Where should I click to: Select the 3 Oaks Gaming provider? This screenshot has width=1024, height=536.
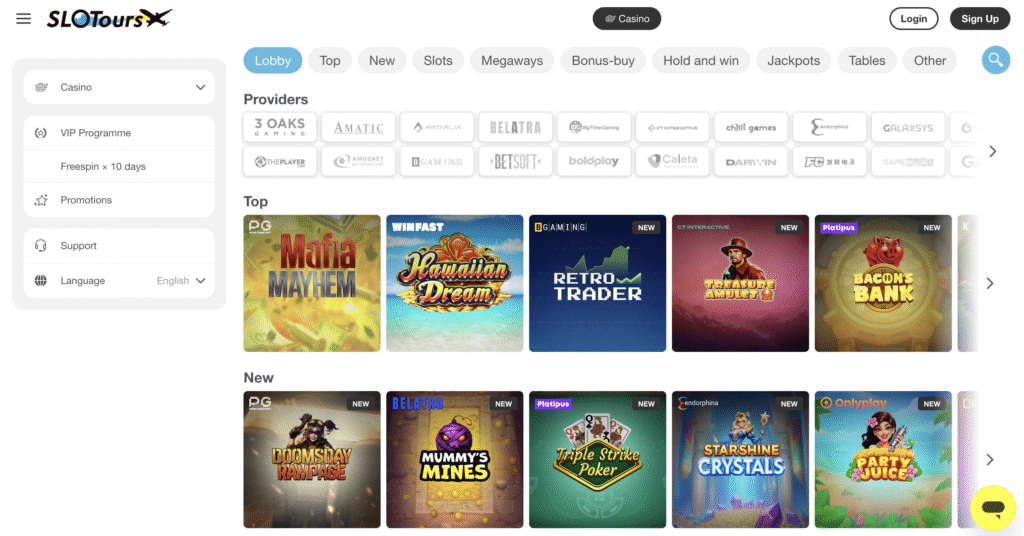pos(280,127)
